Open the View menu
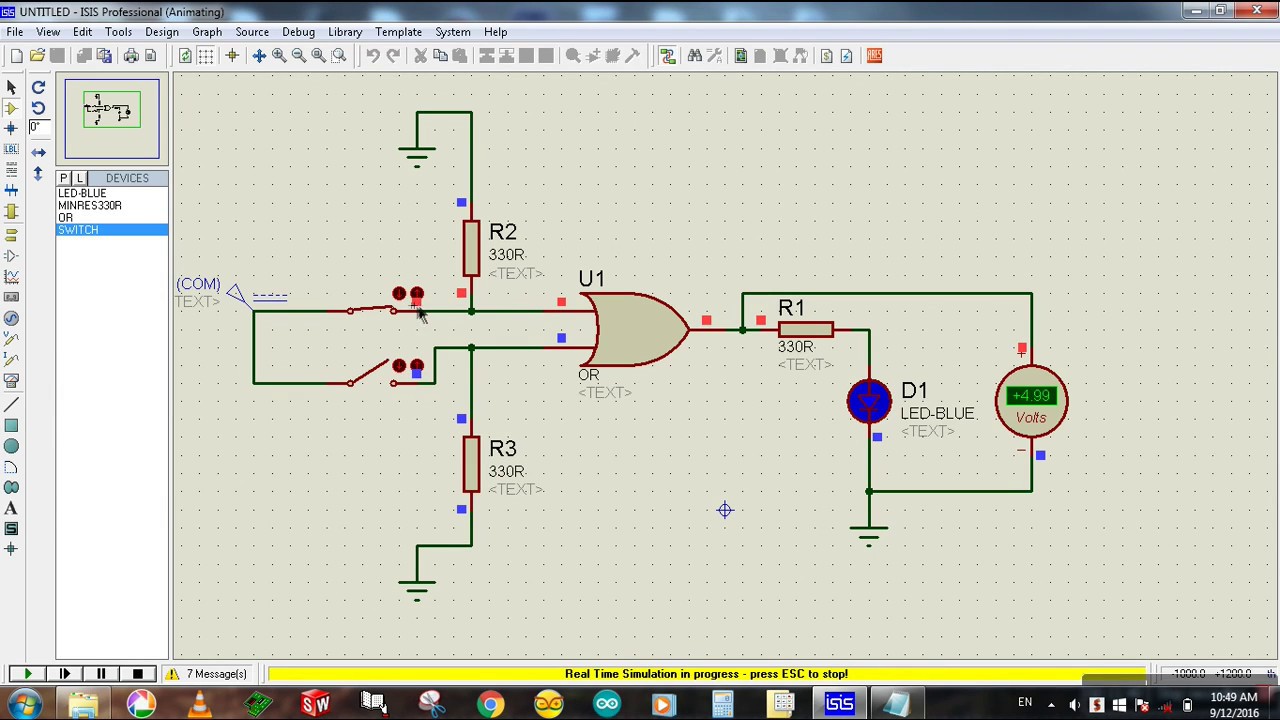The image size is (1280, 720). pyautogui.click(x=48, y=32)
